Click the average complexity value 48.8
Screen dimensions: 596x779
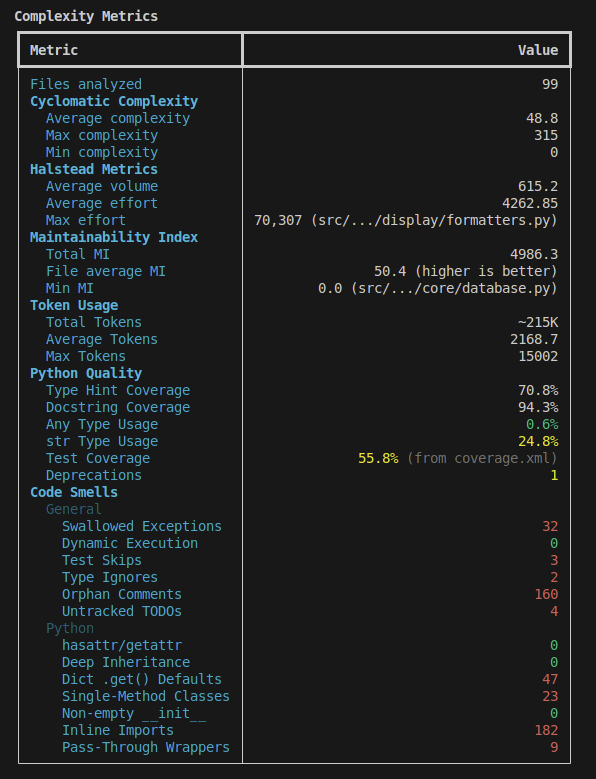(542, 118)
